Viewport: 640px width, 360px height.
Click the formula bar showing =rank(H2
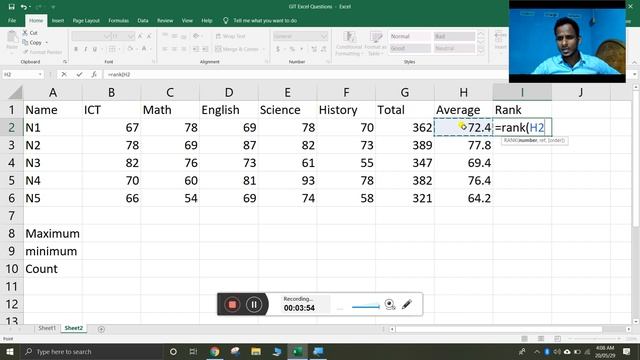(x=306, y=74)
